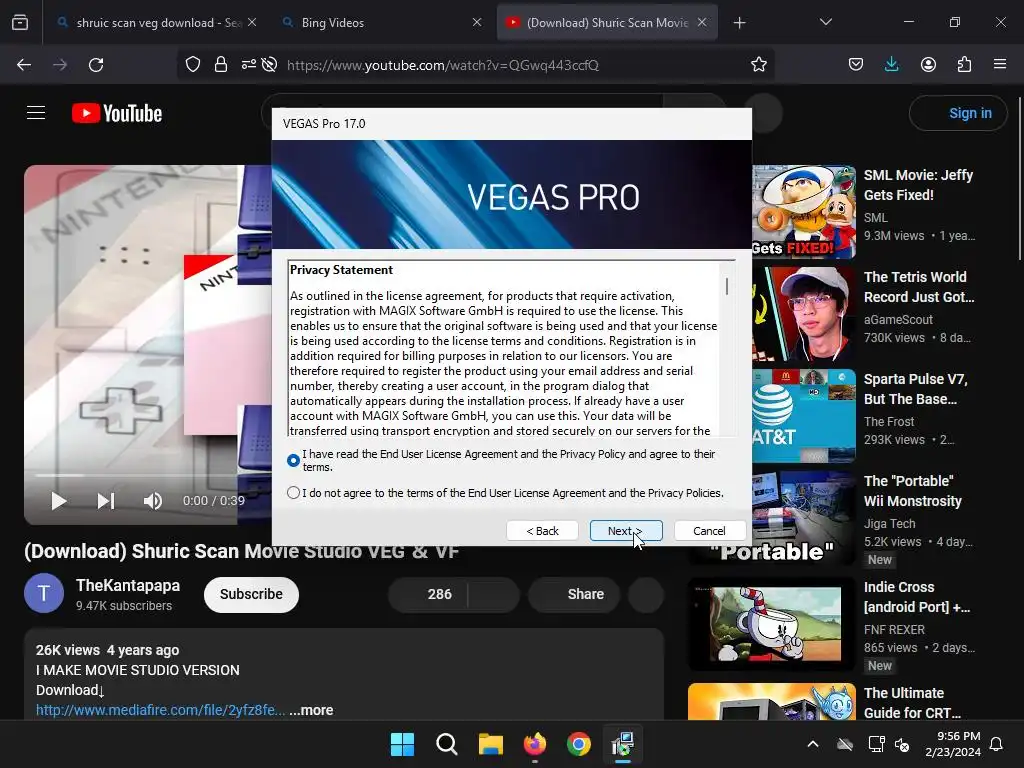This screenshot has height=768, width=1024.
Task: Open File Explorer from taskbar
Action: click(490, 744)
